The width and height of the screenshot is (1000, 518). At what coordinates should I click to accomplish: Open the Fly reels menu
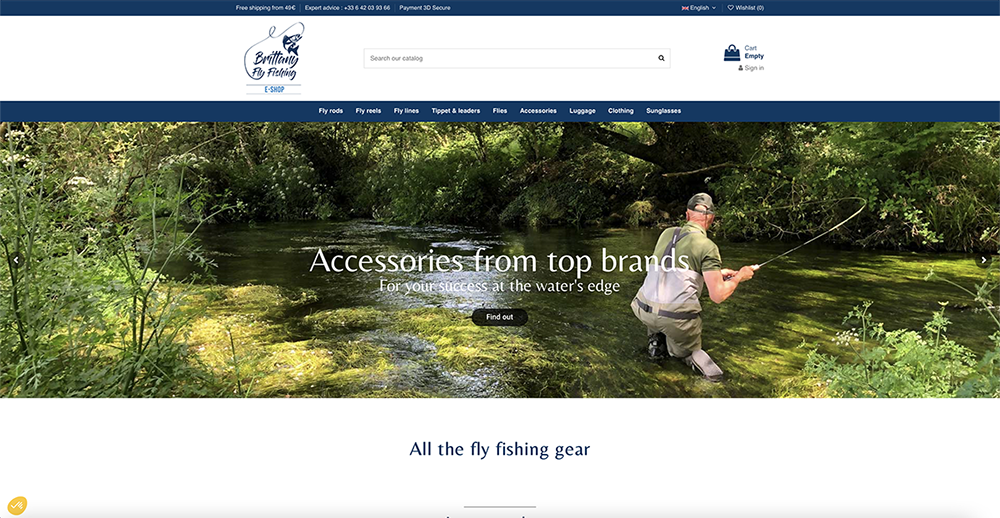(369, 110)
